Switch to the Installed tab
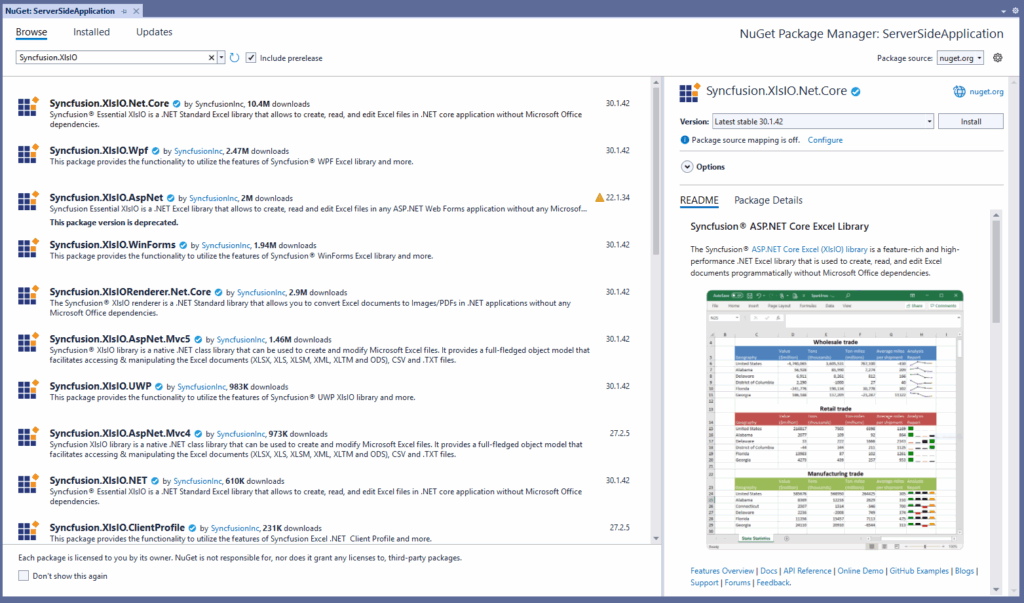1024x603 pixels. (91, 31)
